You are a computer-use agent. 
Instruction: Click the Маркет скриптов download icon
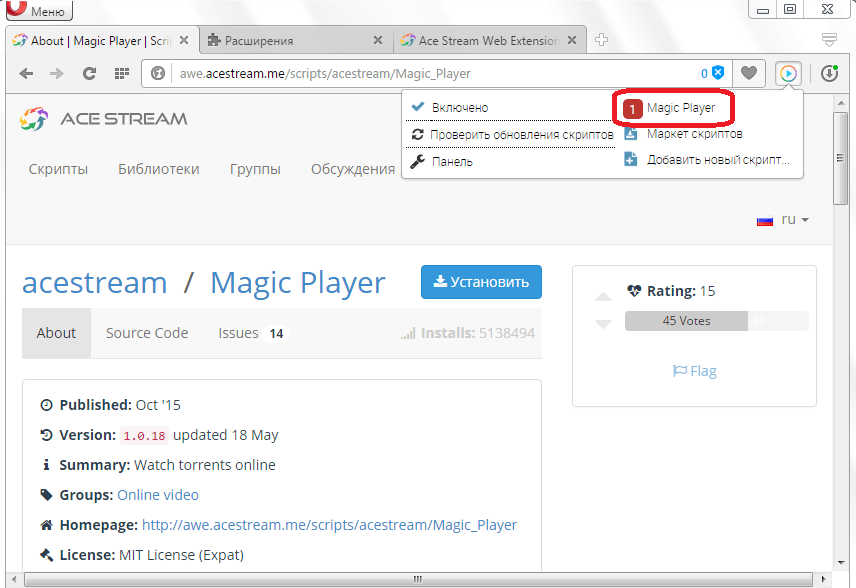click(631, 134)
